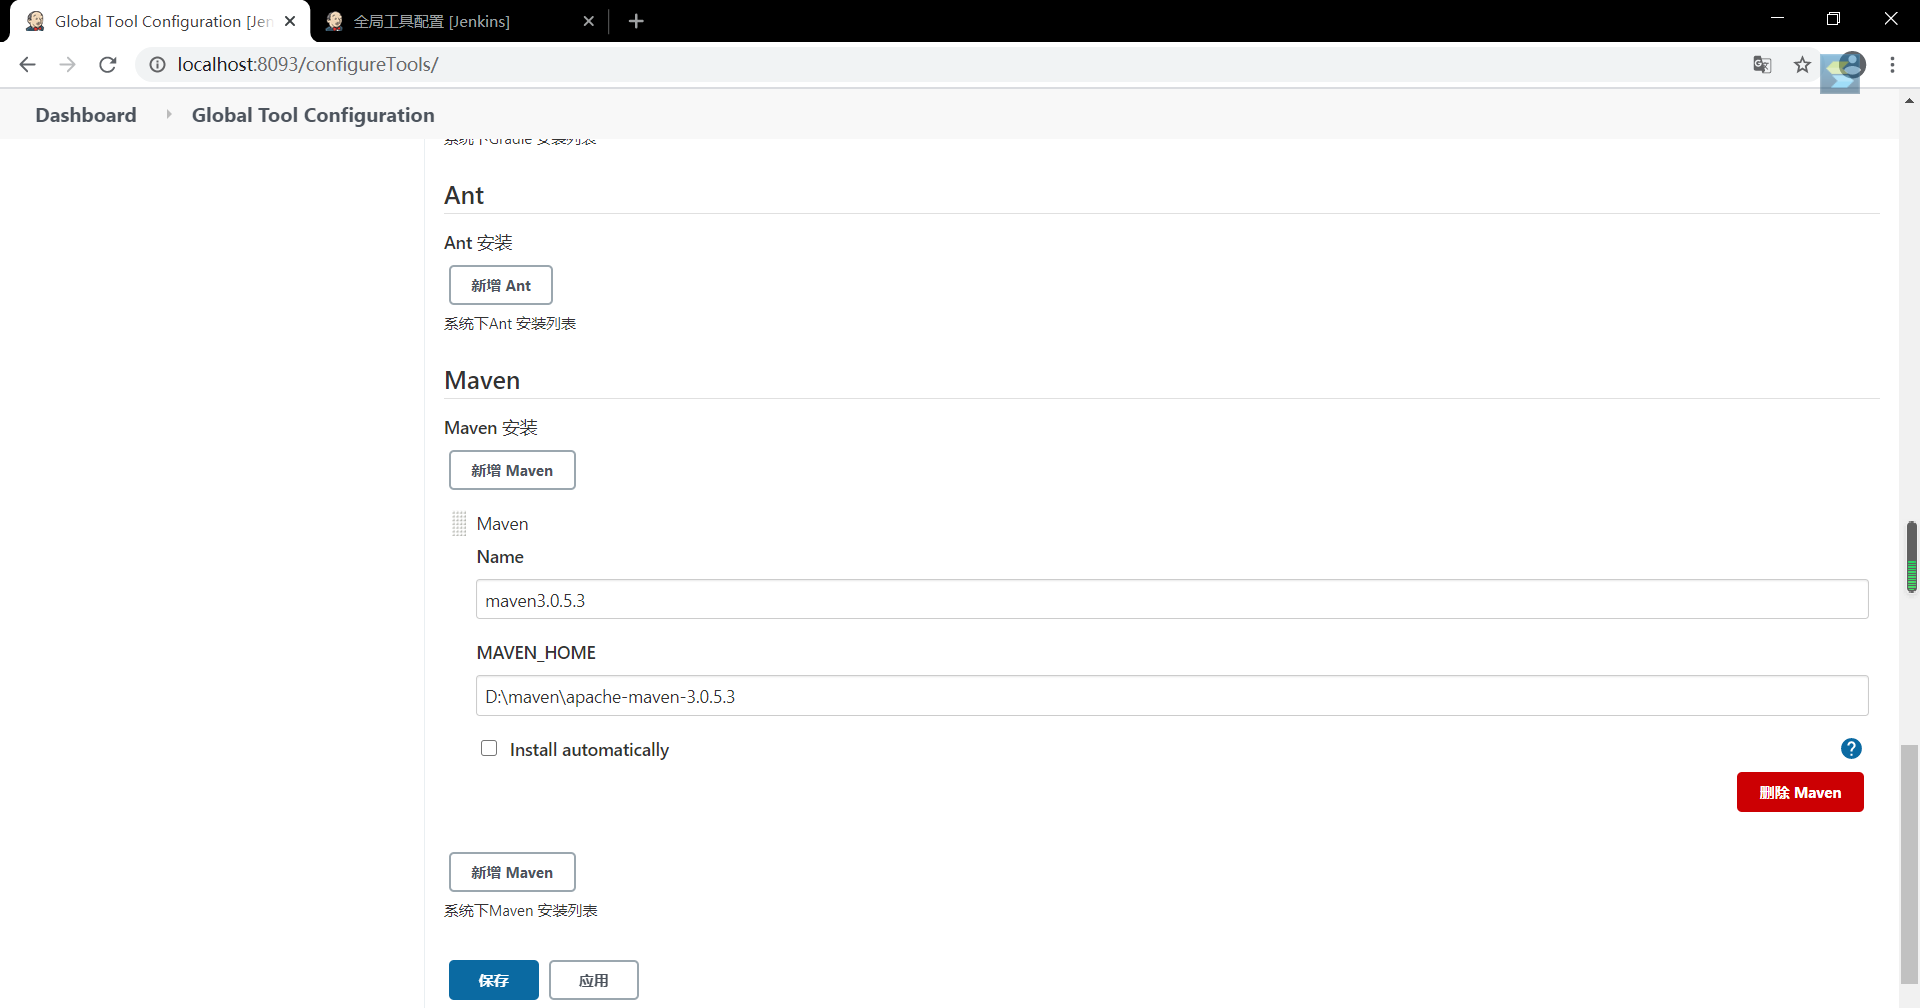
Task: Click the 系统下Maven 安装列表 text
Action: click(x=521, y=910)
